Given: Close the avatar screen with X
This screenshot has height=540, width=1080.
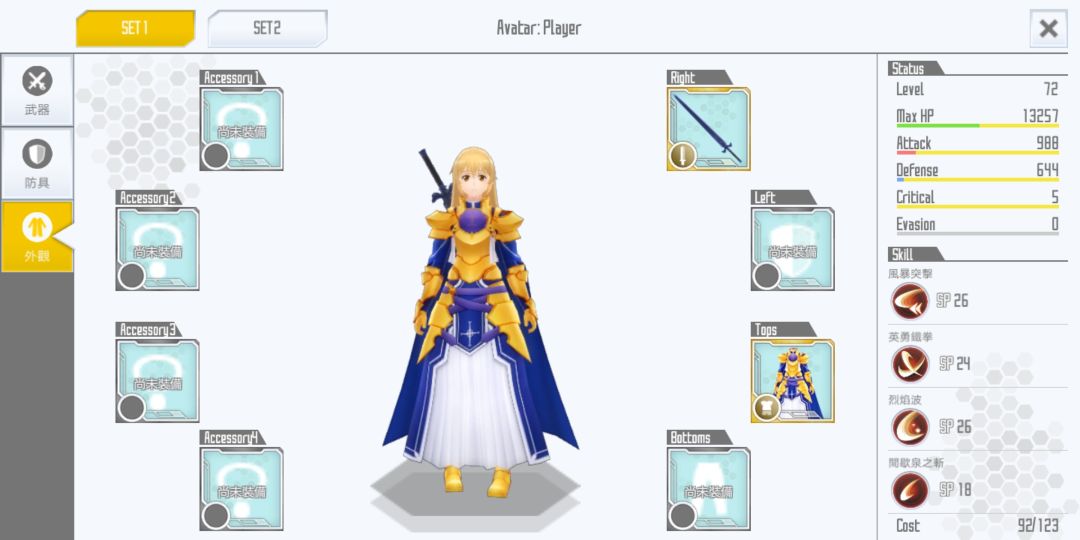Looking at the screenshot, I should tap(1048, 29).
